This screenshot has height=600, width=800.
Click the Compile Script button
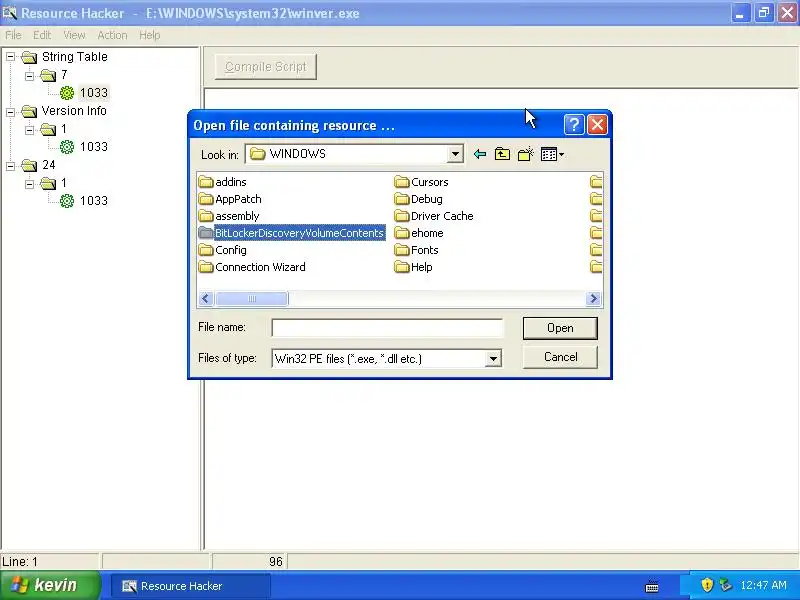(266, 67)
